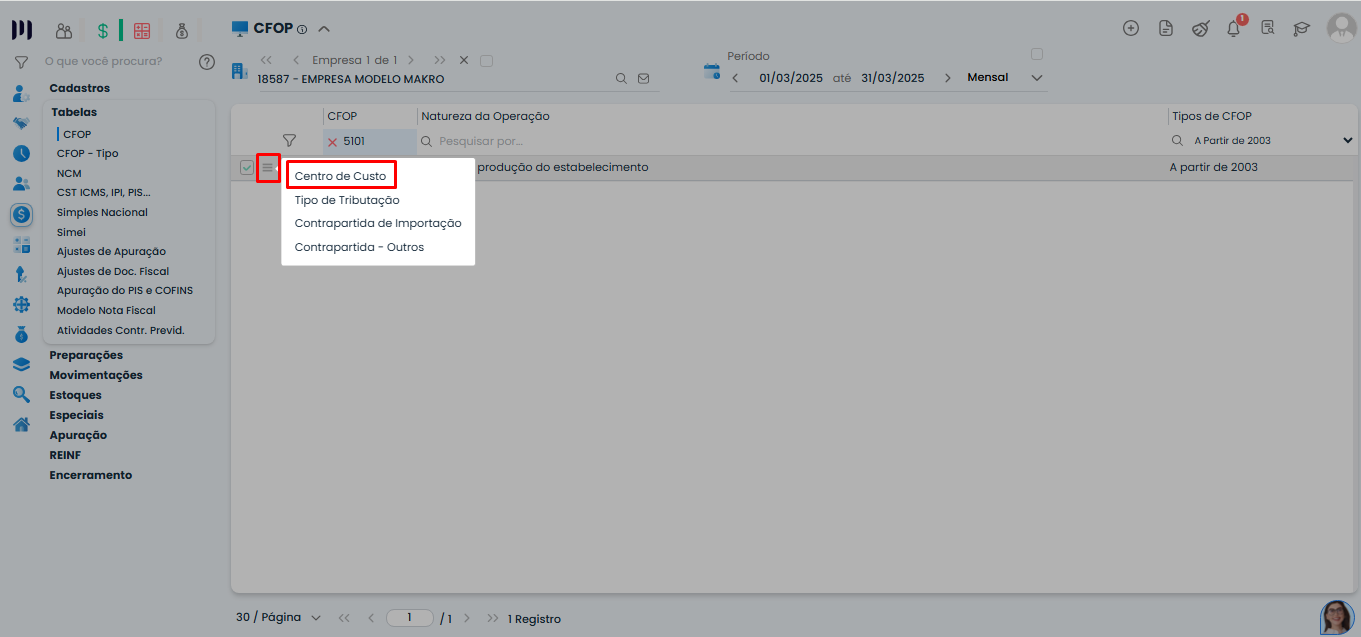Choose Centro de Custo from menu
This screenshot has height=637, width=1361.
[x=341, y=176]
